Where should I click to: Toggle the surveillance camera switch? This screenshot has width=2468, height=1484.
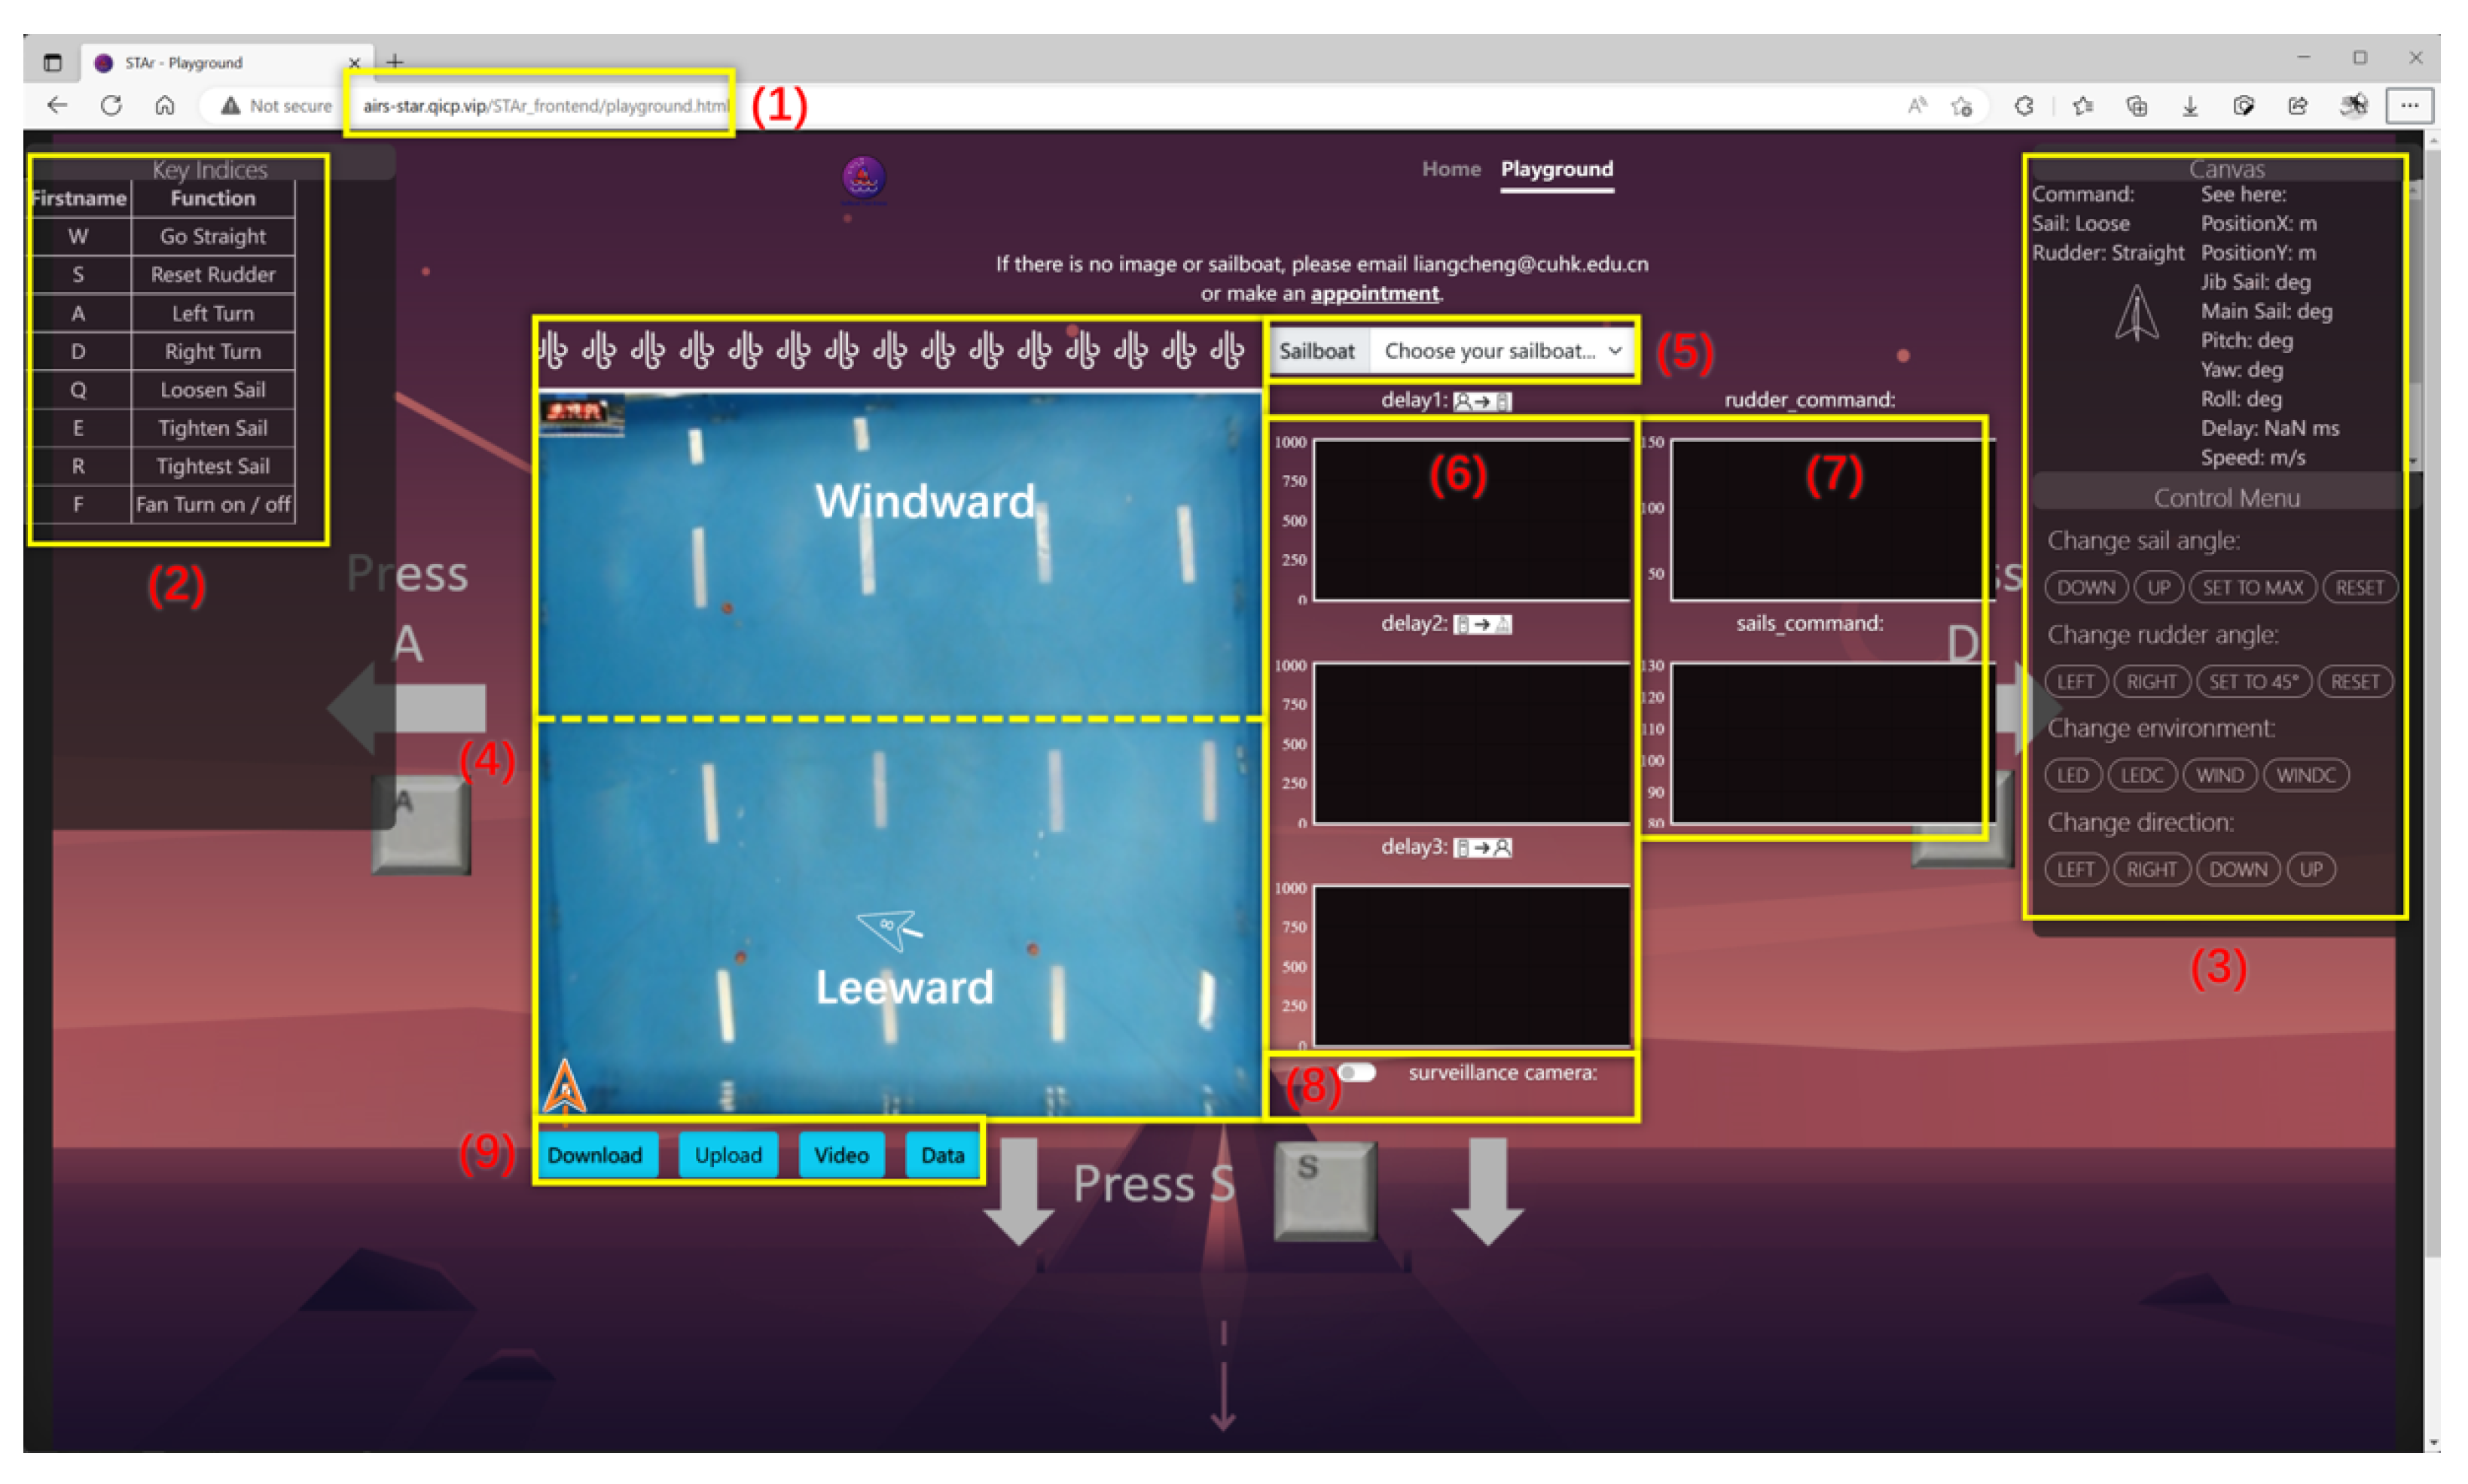pyautogui.click(x=1357, y=1072)
